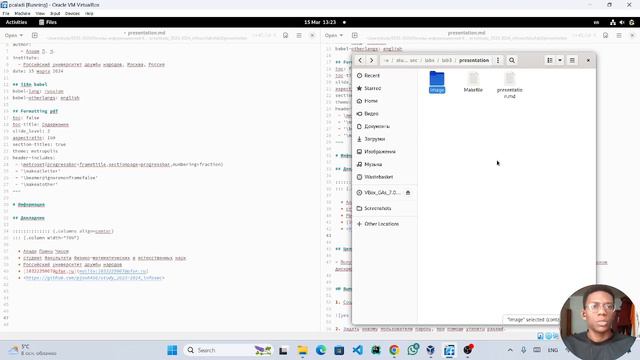Open GNOME Activities overview
640x360 pixels.
[16, 22]
